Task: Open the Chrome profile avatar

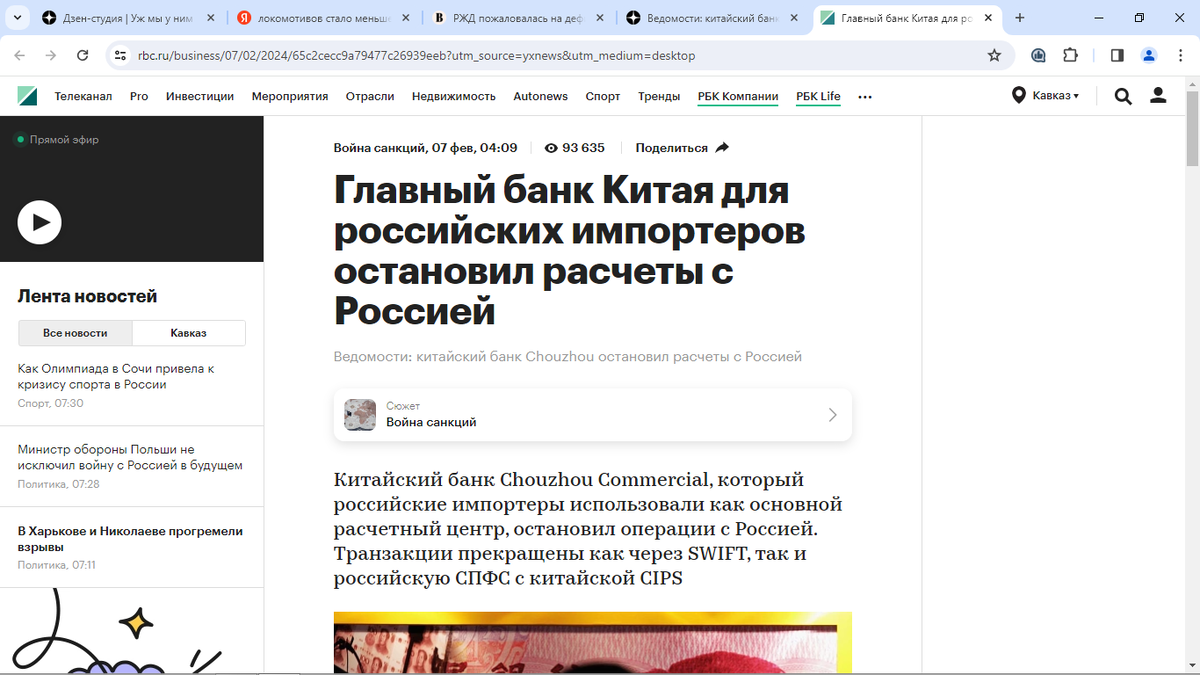Action: tap(1149, 55)
